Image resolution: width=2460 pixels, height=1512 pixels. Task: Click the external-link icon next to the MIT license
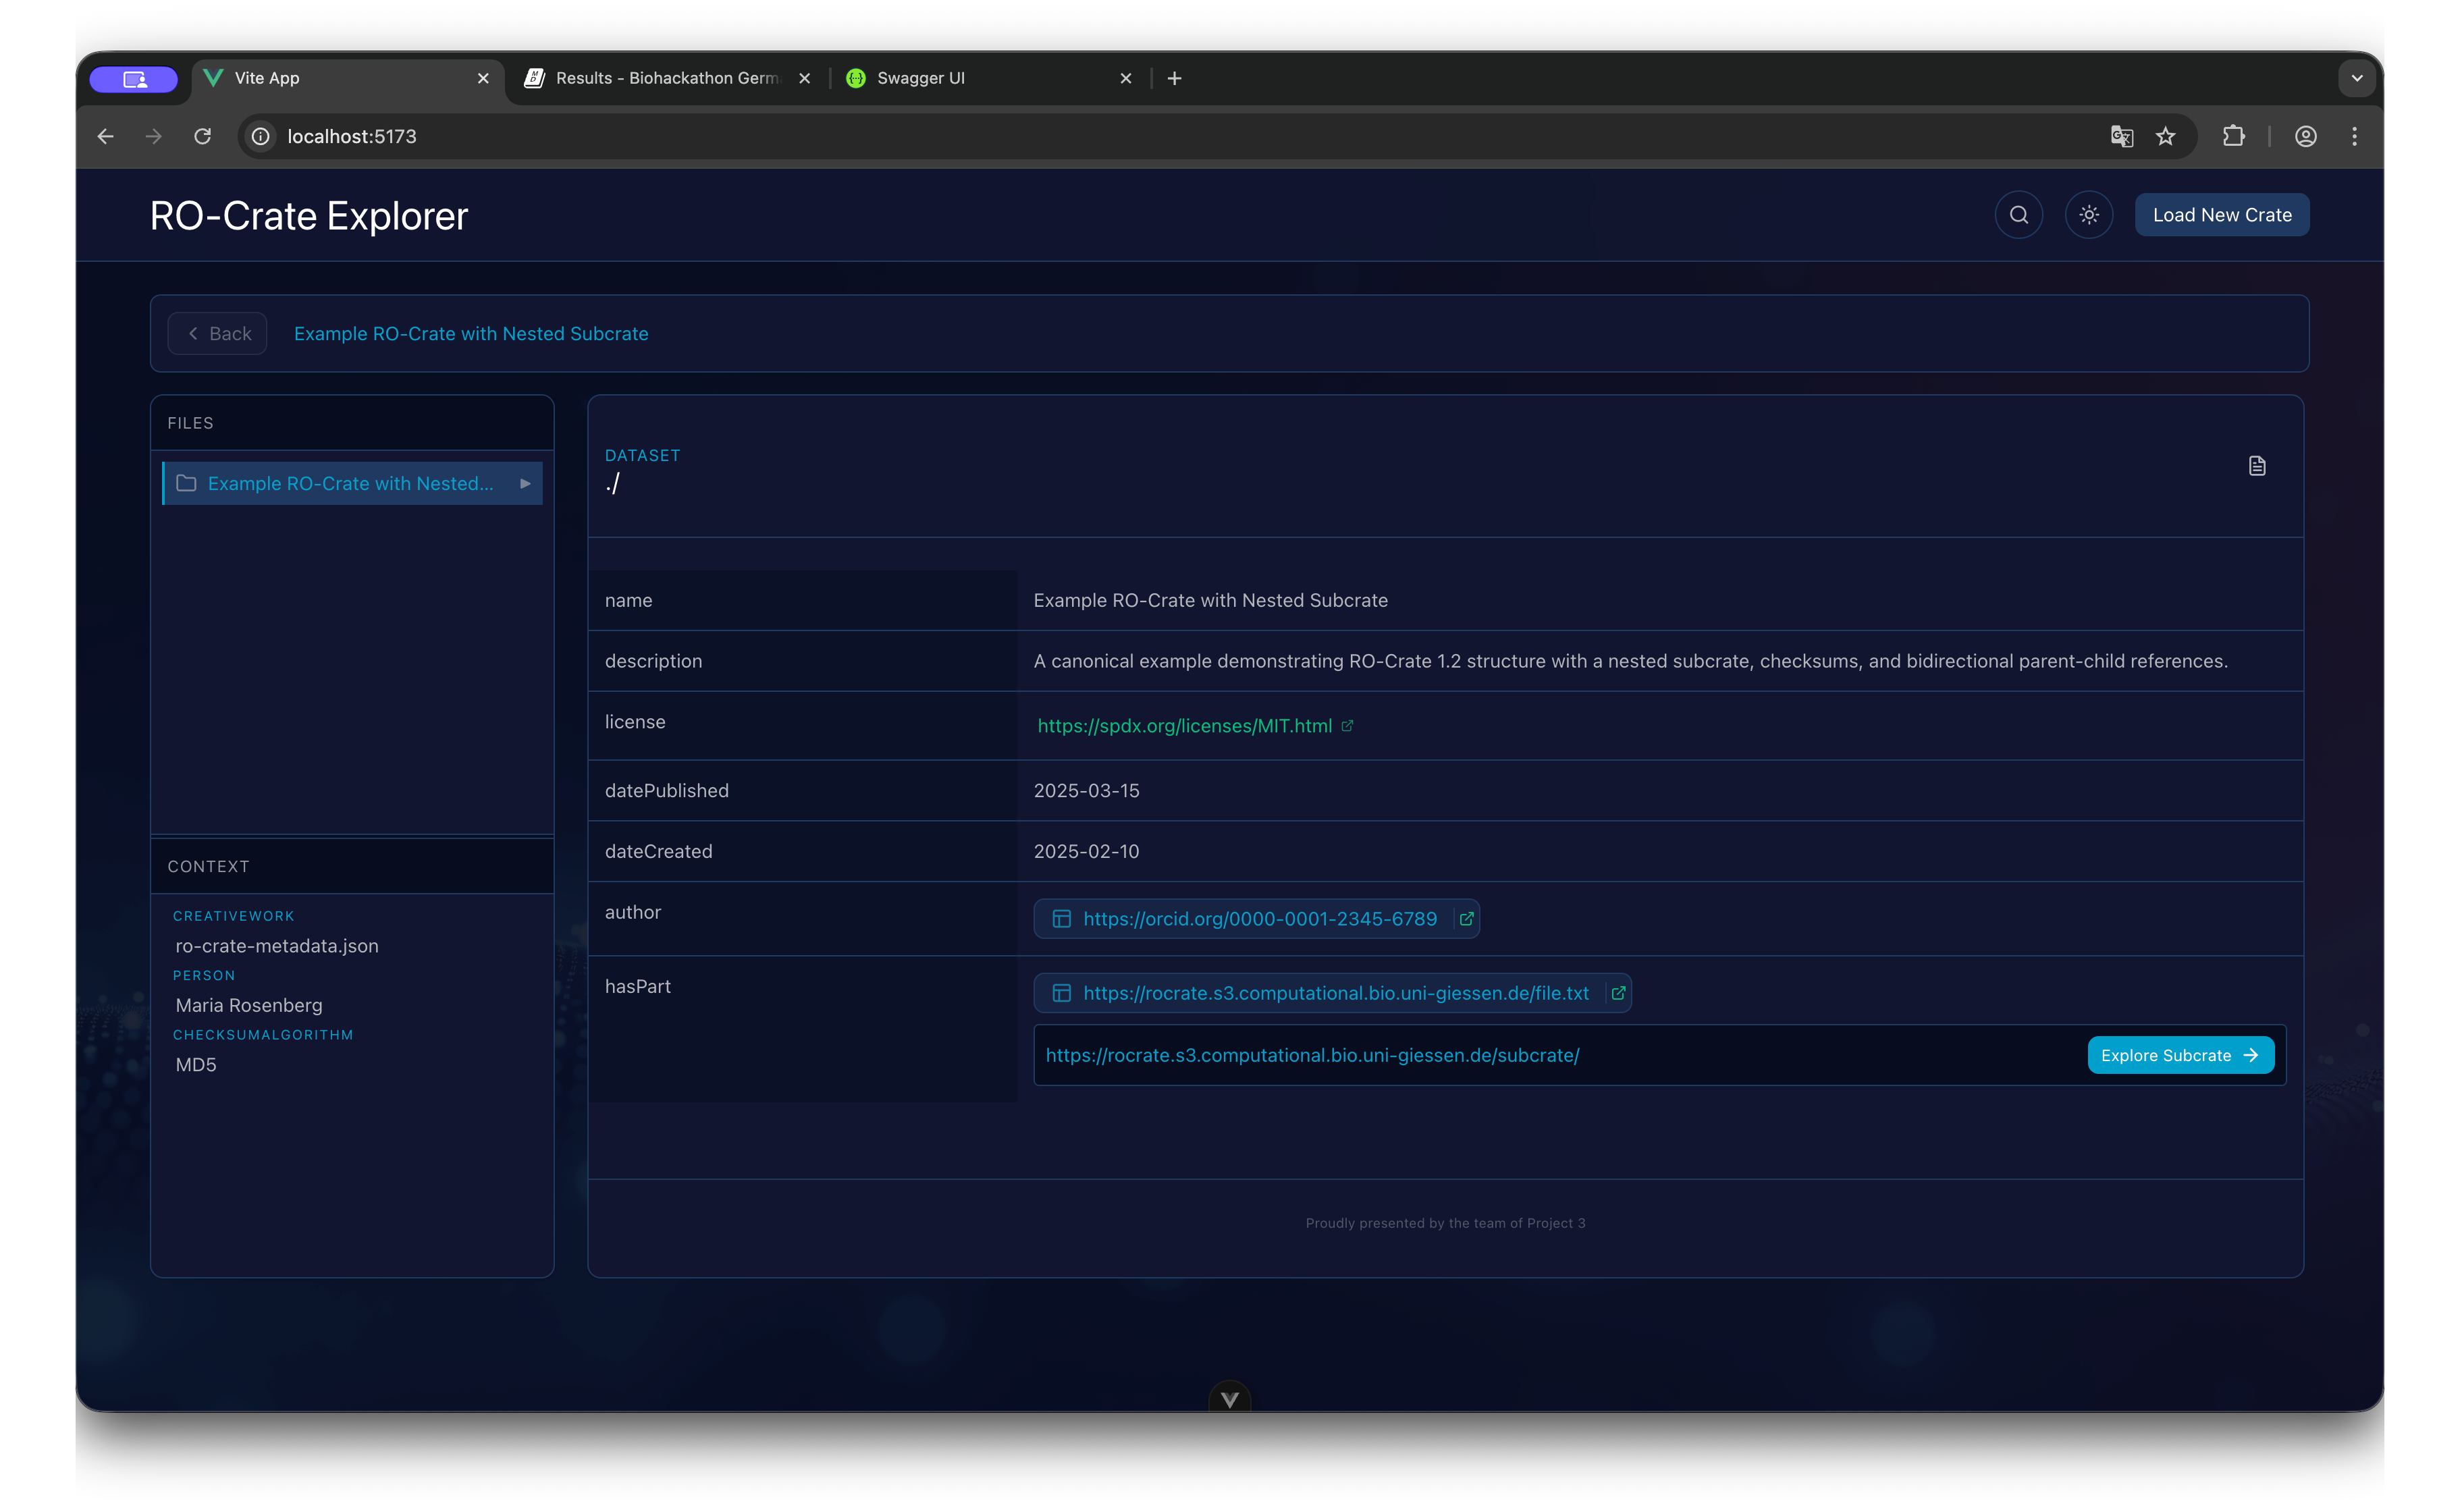point(1347,725)
